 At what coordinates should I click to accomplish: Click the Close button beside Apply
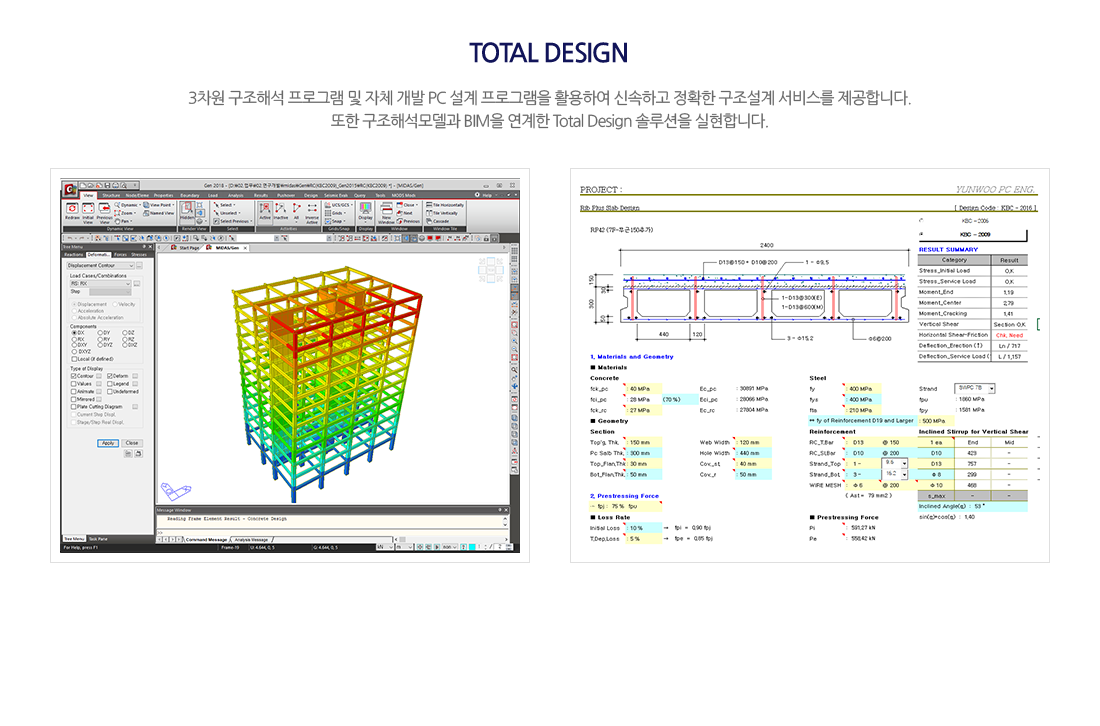click(x=131, y=443)
